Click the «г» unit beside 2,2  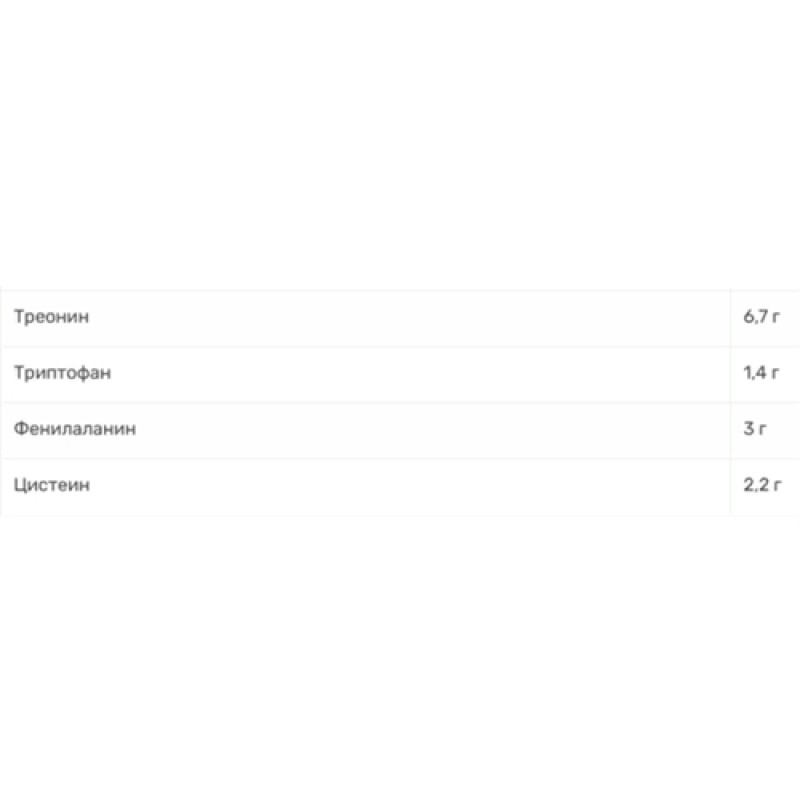[774, 487]
